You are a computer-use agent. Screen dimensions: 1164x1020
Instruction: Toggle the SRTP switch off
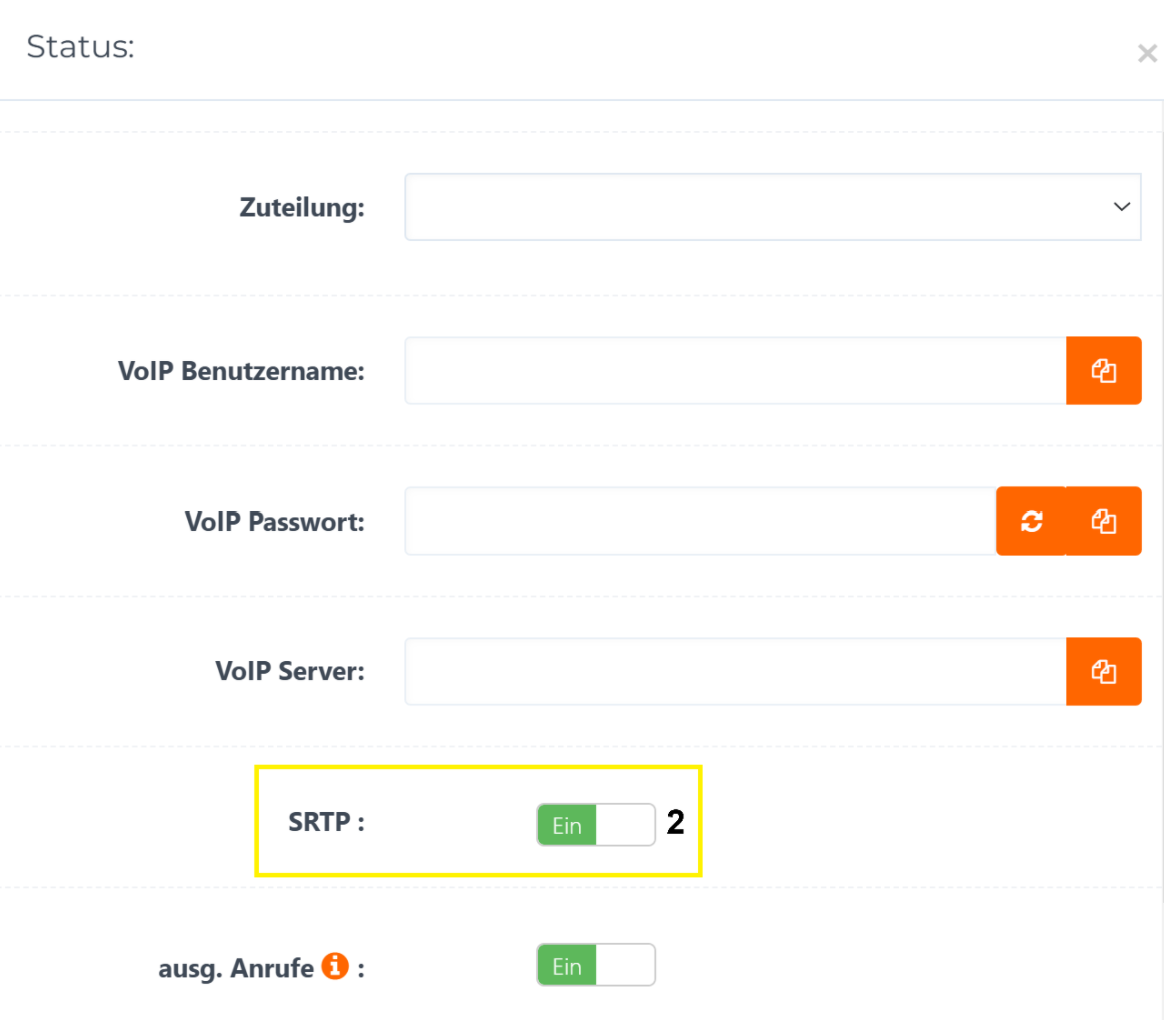(596, 825)
